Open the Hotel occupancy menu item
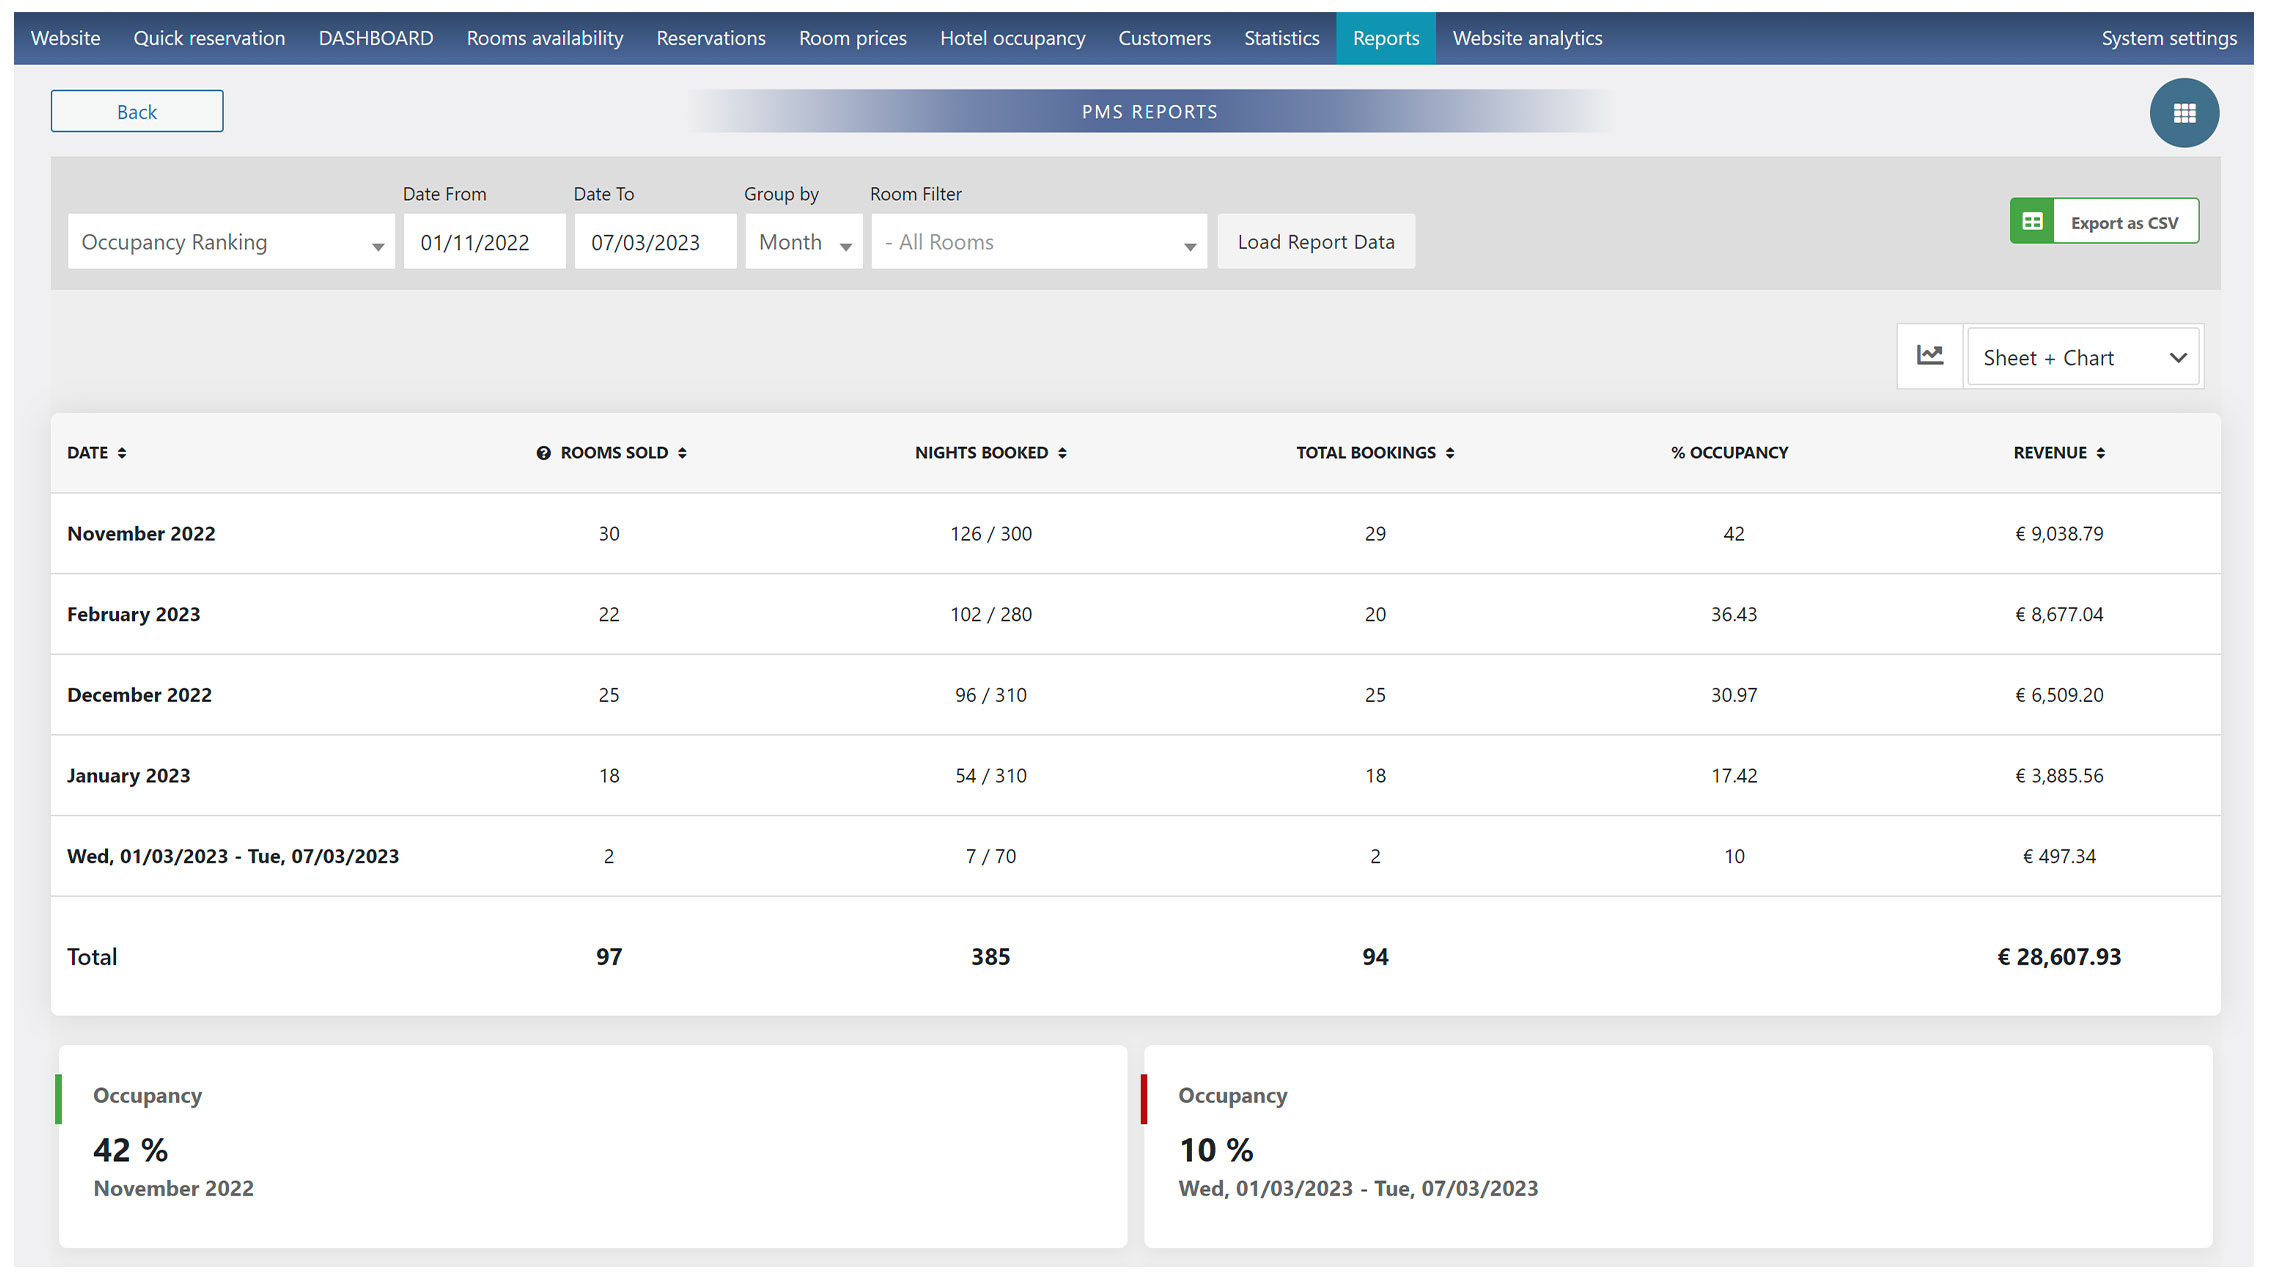Viewport: 2269px width, 1280px height. [1012, 38]
